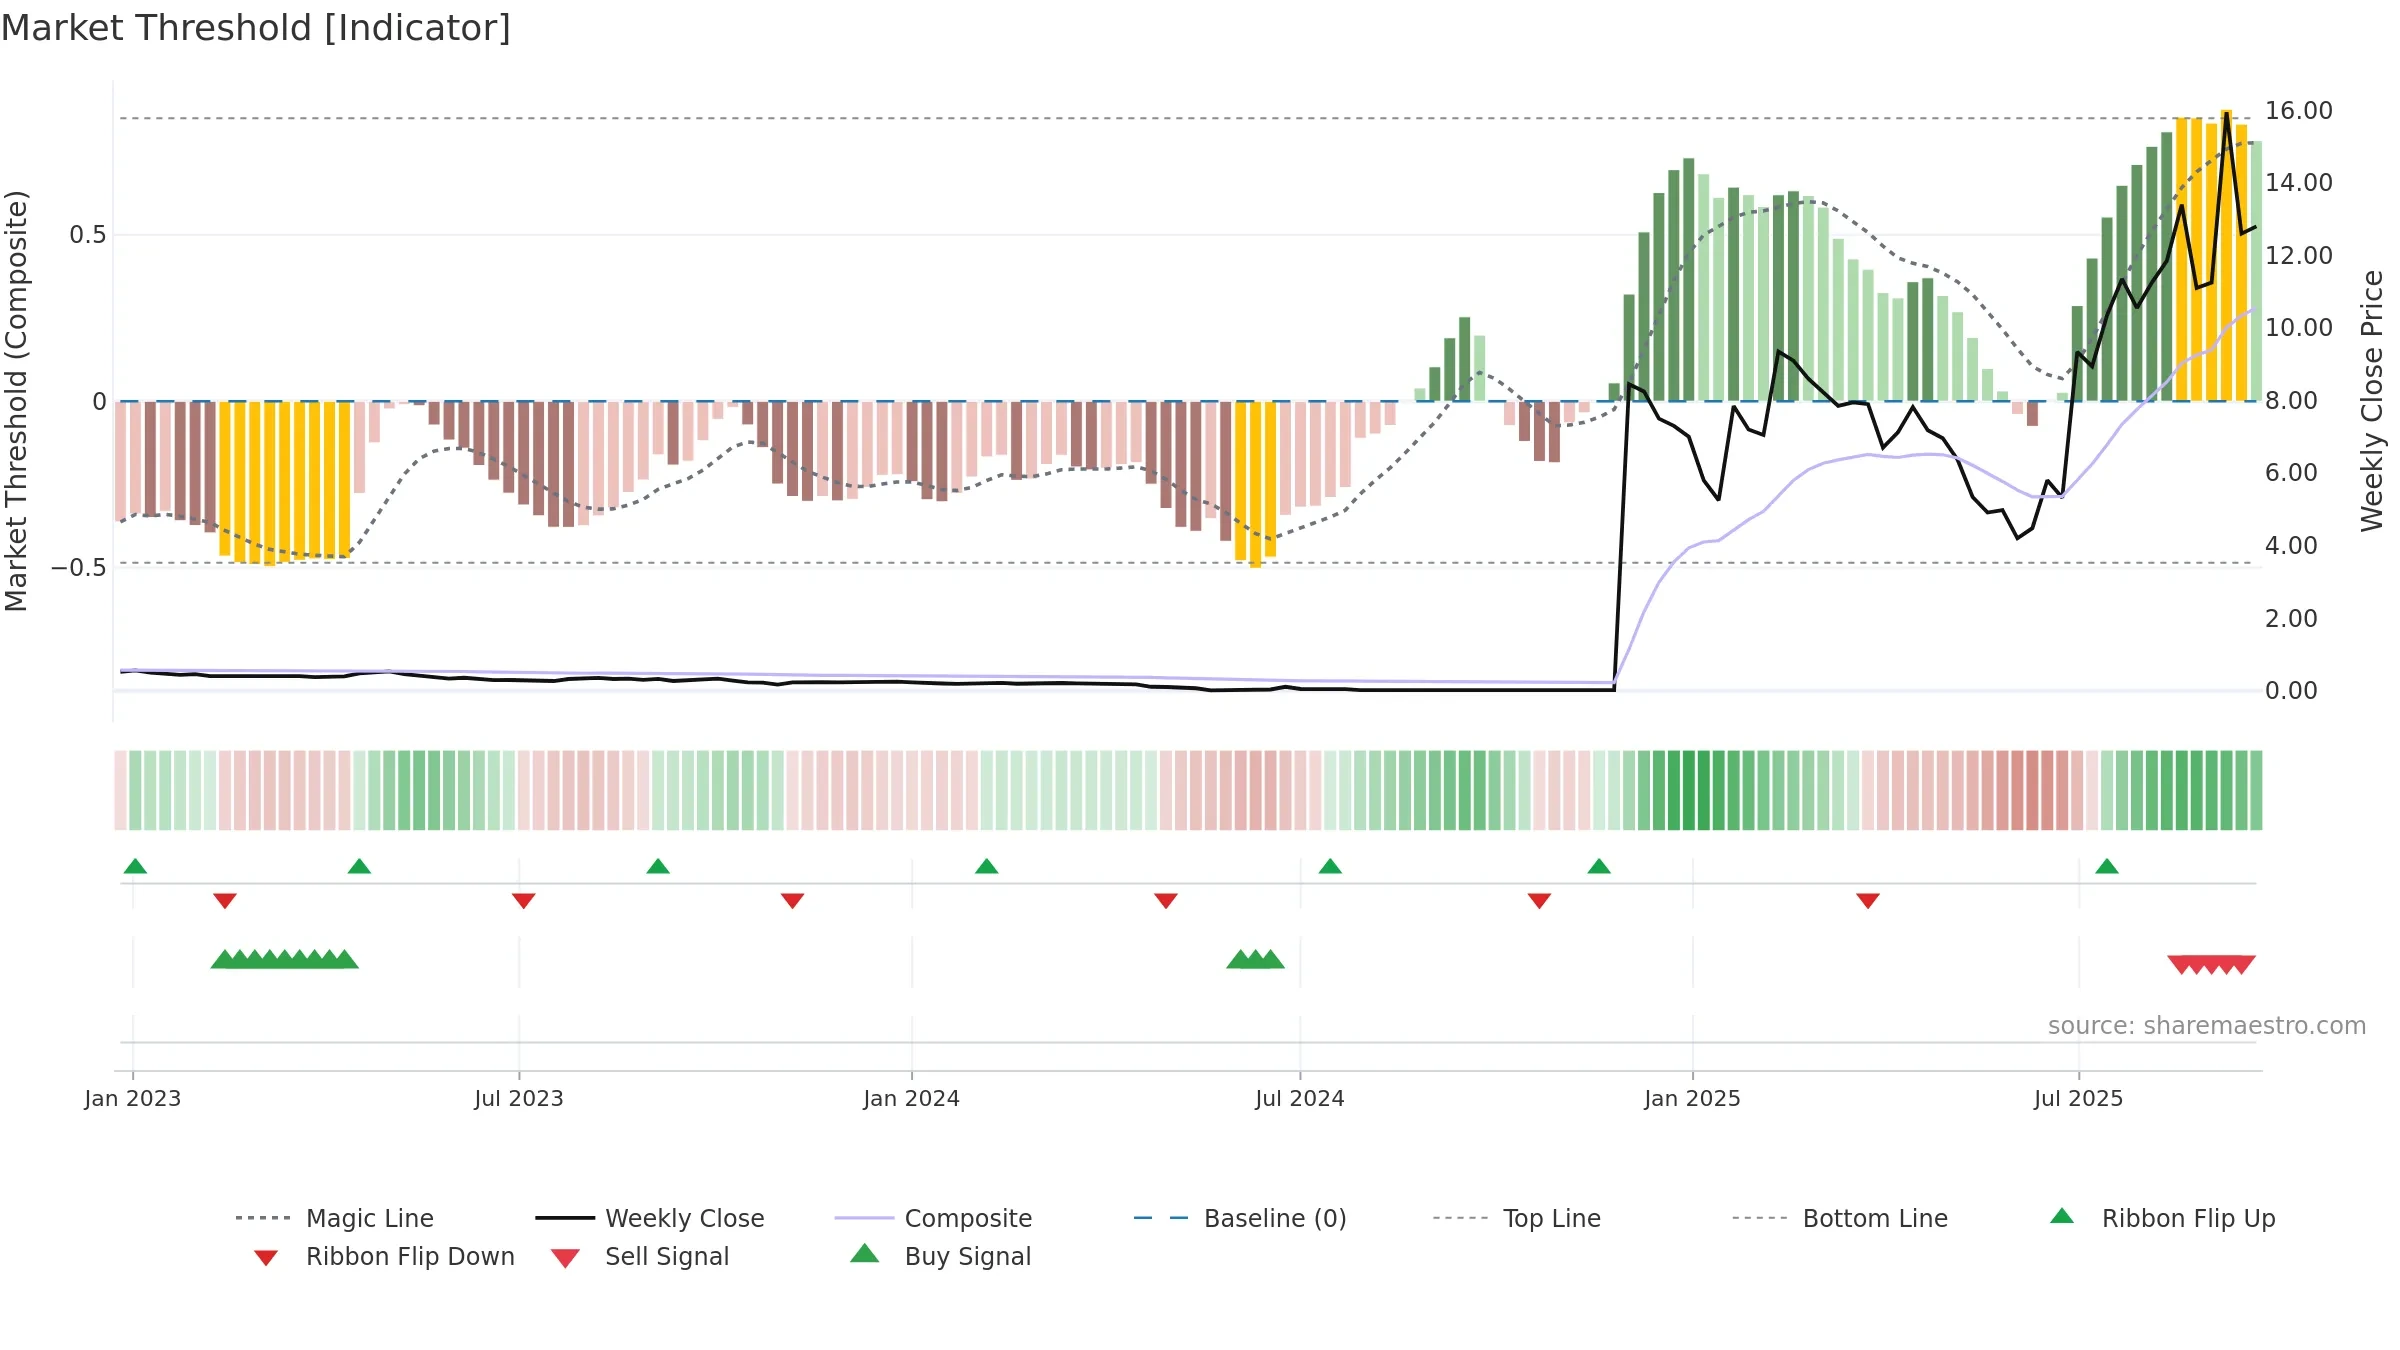Click the Ribbon Flip Up marker at Jan 2023
The image size is (2400, 1350).
pos(136,866)
